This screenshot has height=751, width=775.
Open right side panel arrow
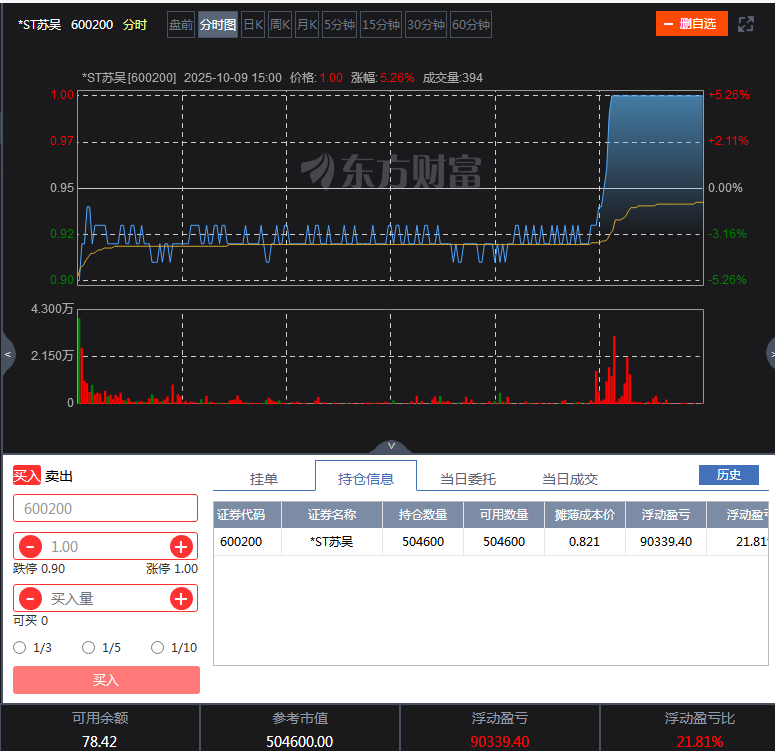pyautogui.click(x=771, y=354)
